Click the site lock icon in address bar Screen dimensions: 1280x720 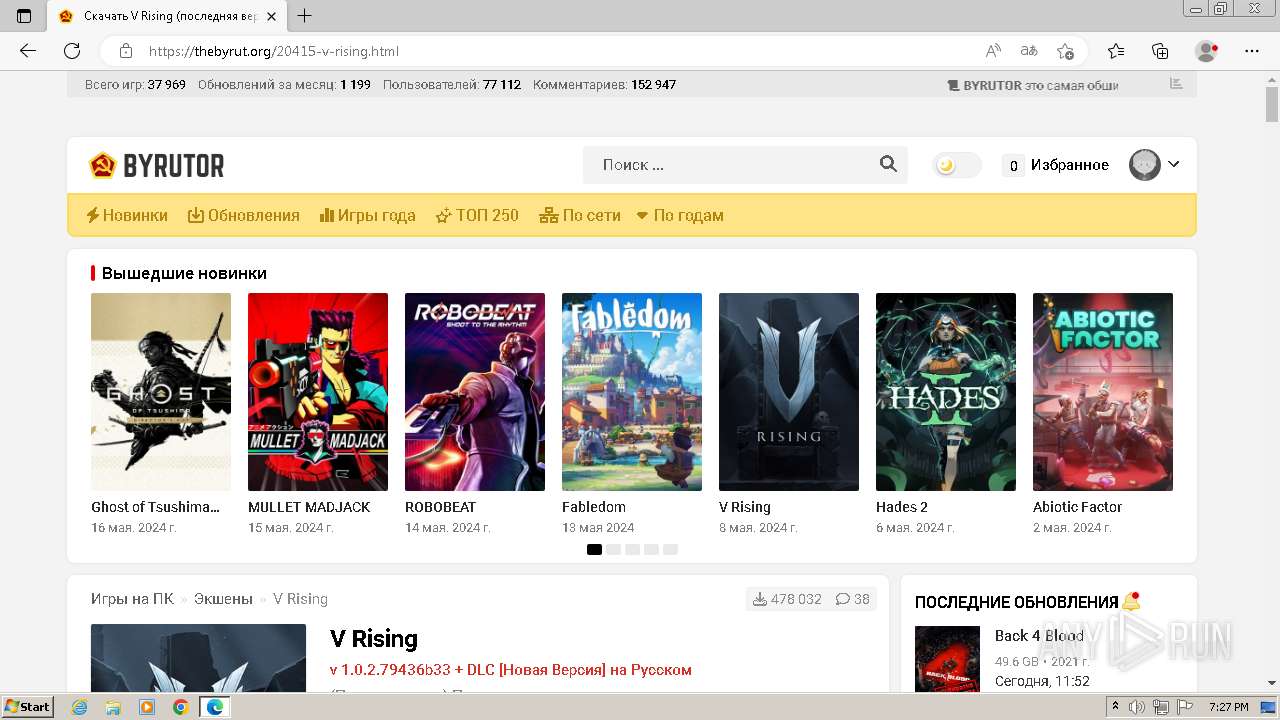pyautogui.click(x=126, y=51)
